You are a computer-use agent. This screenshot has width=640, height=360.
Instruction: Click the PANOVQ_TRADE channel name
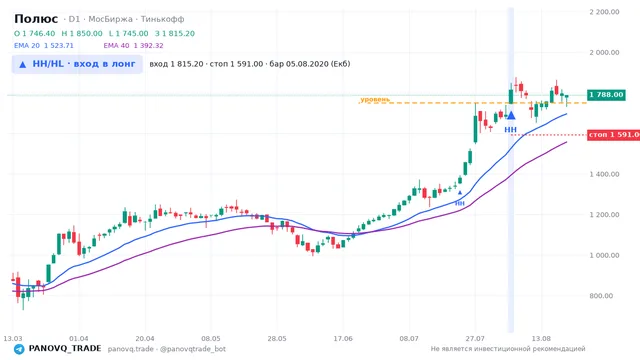(65, 349)
